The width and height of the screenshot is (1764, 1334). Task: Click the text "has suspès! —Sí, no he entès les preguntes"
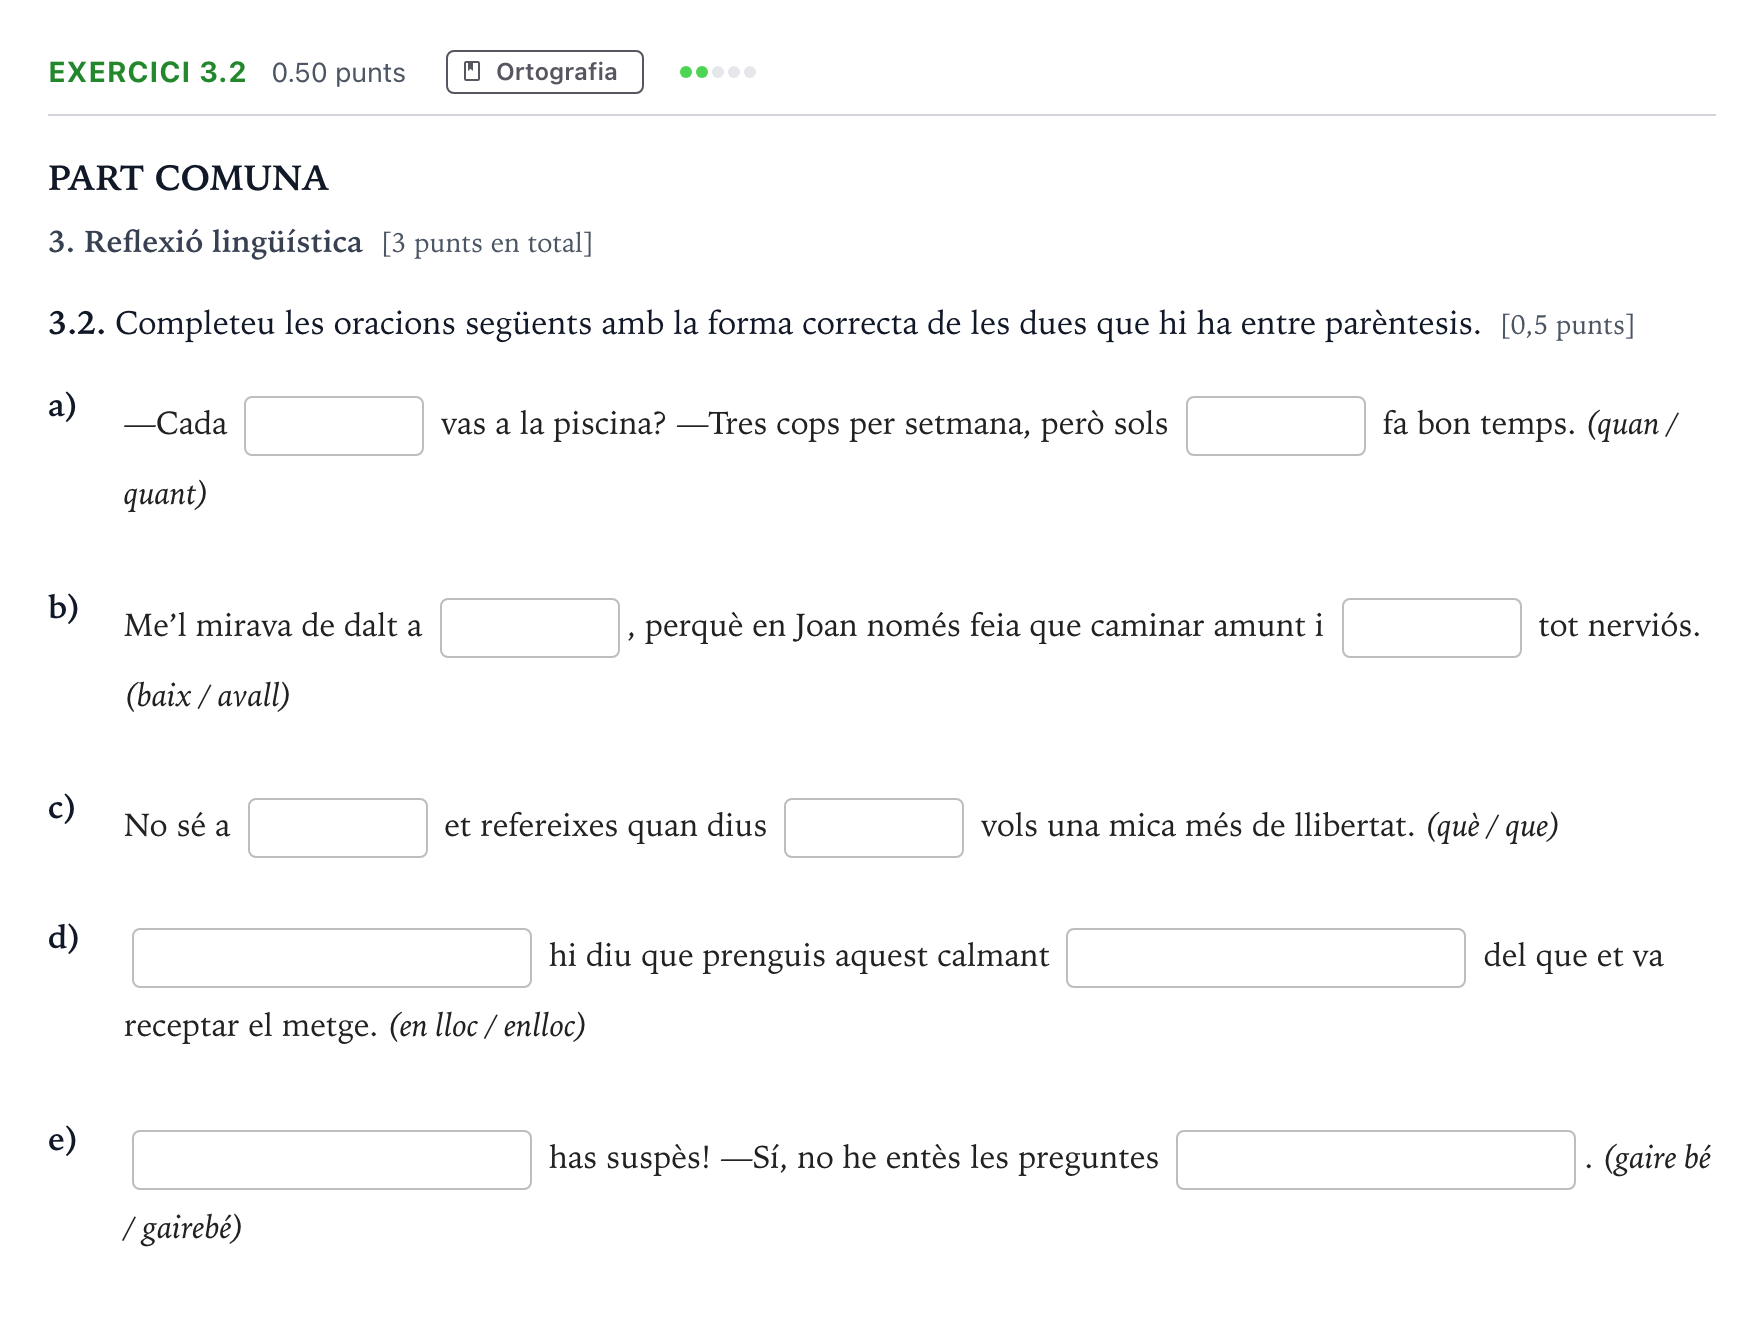click(x=854, y=1158)
